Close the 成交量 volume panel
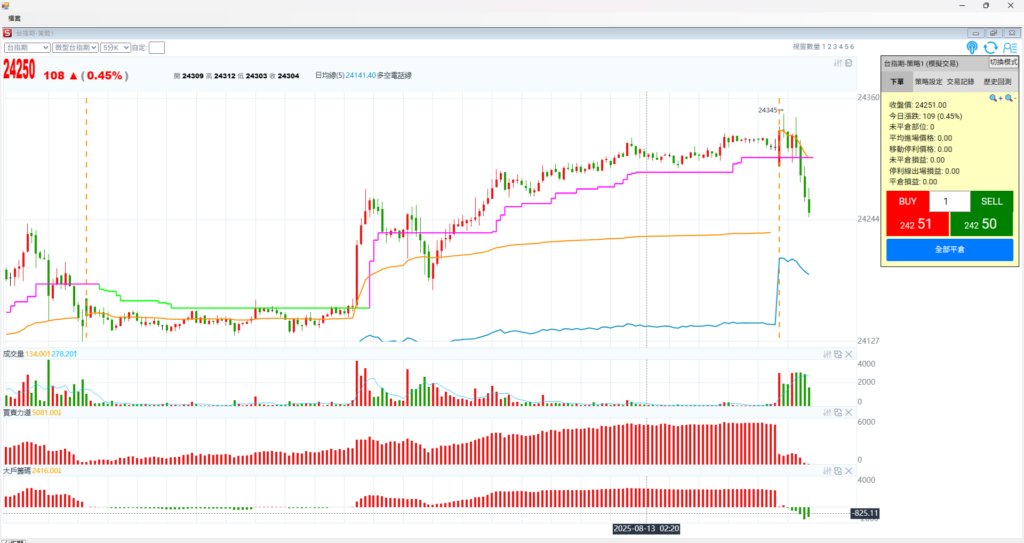Viewport: 1024px width, 543px height. click(849, 355)
